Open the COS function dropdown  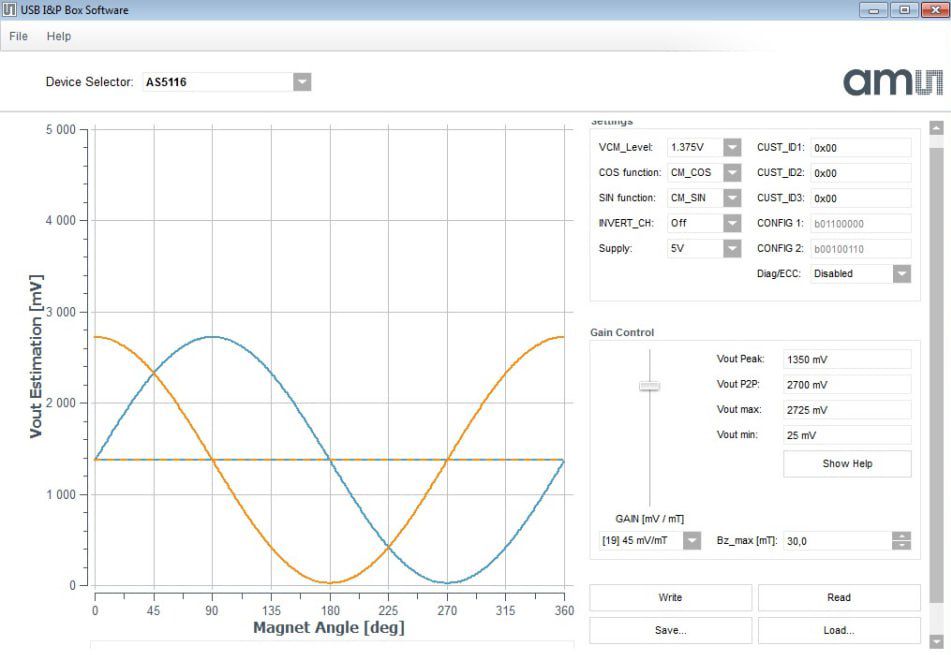point(732,172)
